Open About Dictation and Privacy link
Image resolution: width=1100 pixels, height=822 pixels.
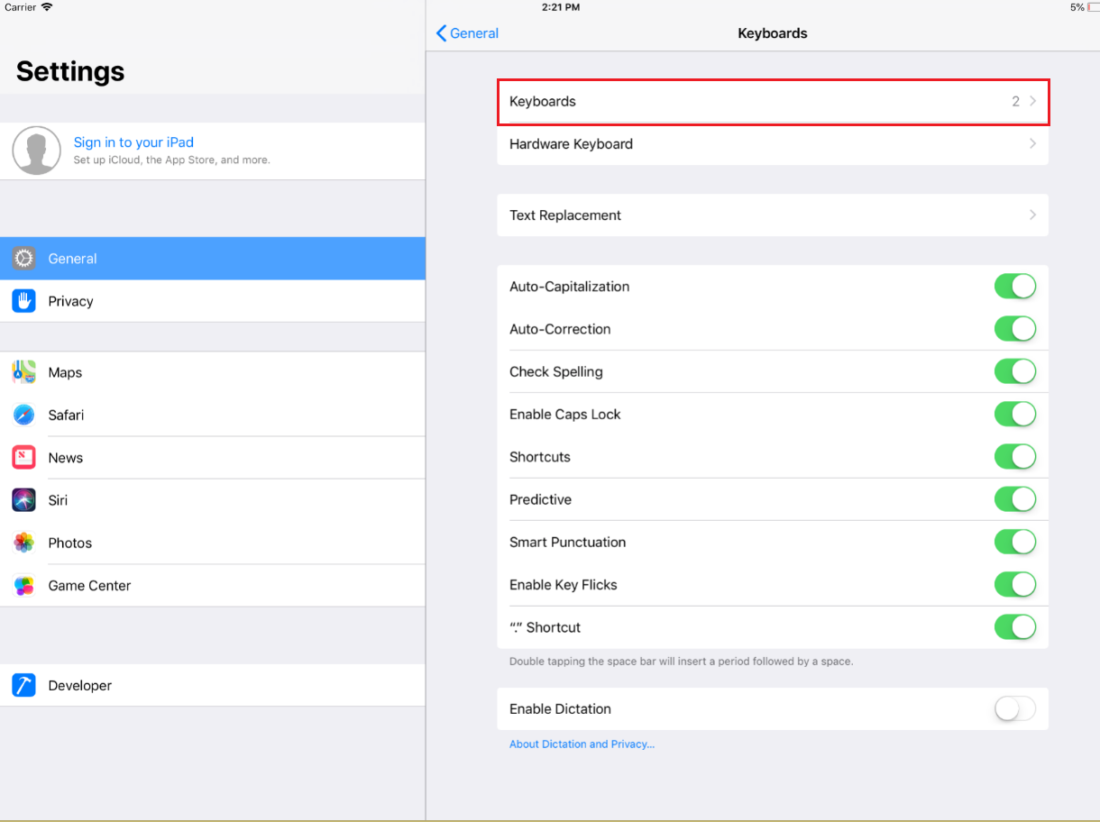[582, 744]
